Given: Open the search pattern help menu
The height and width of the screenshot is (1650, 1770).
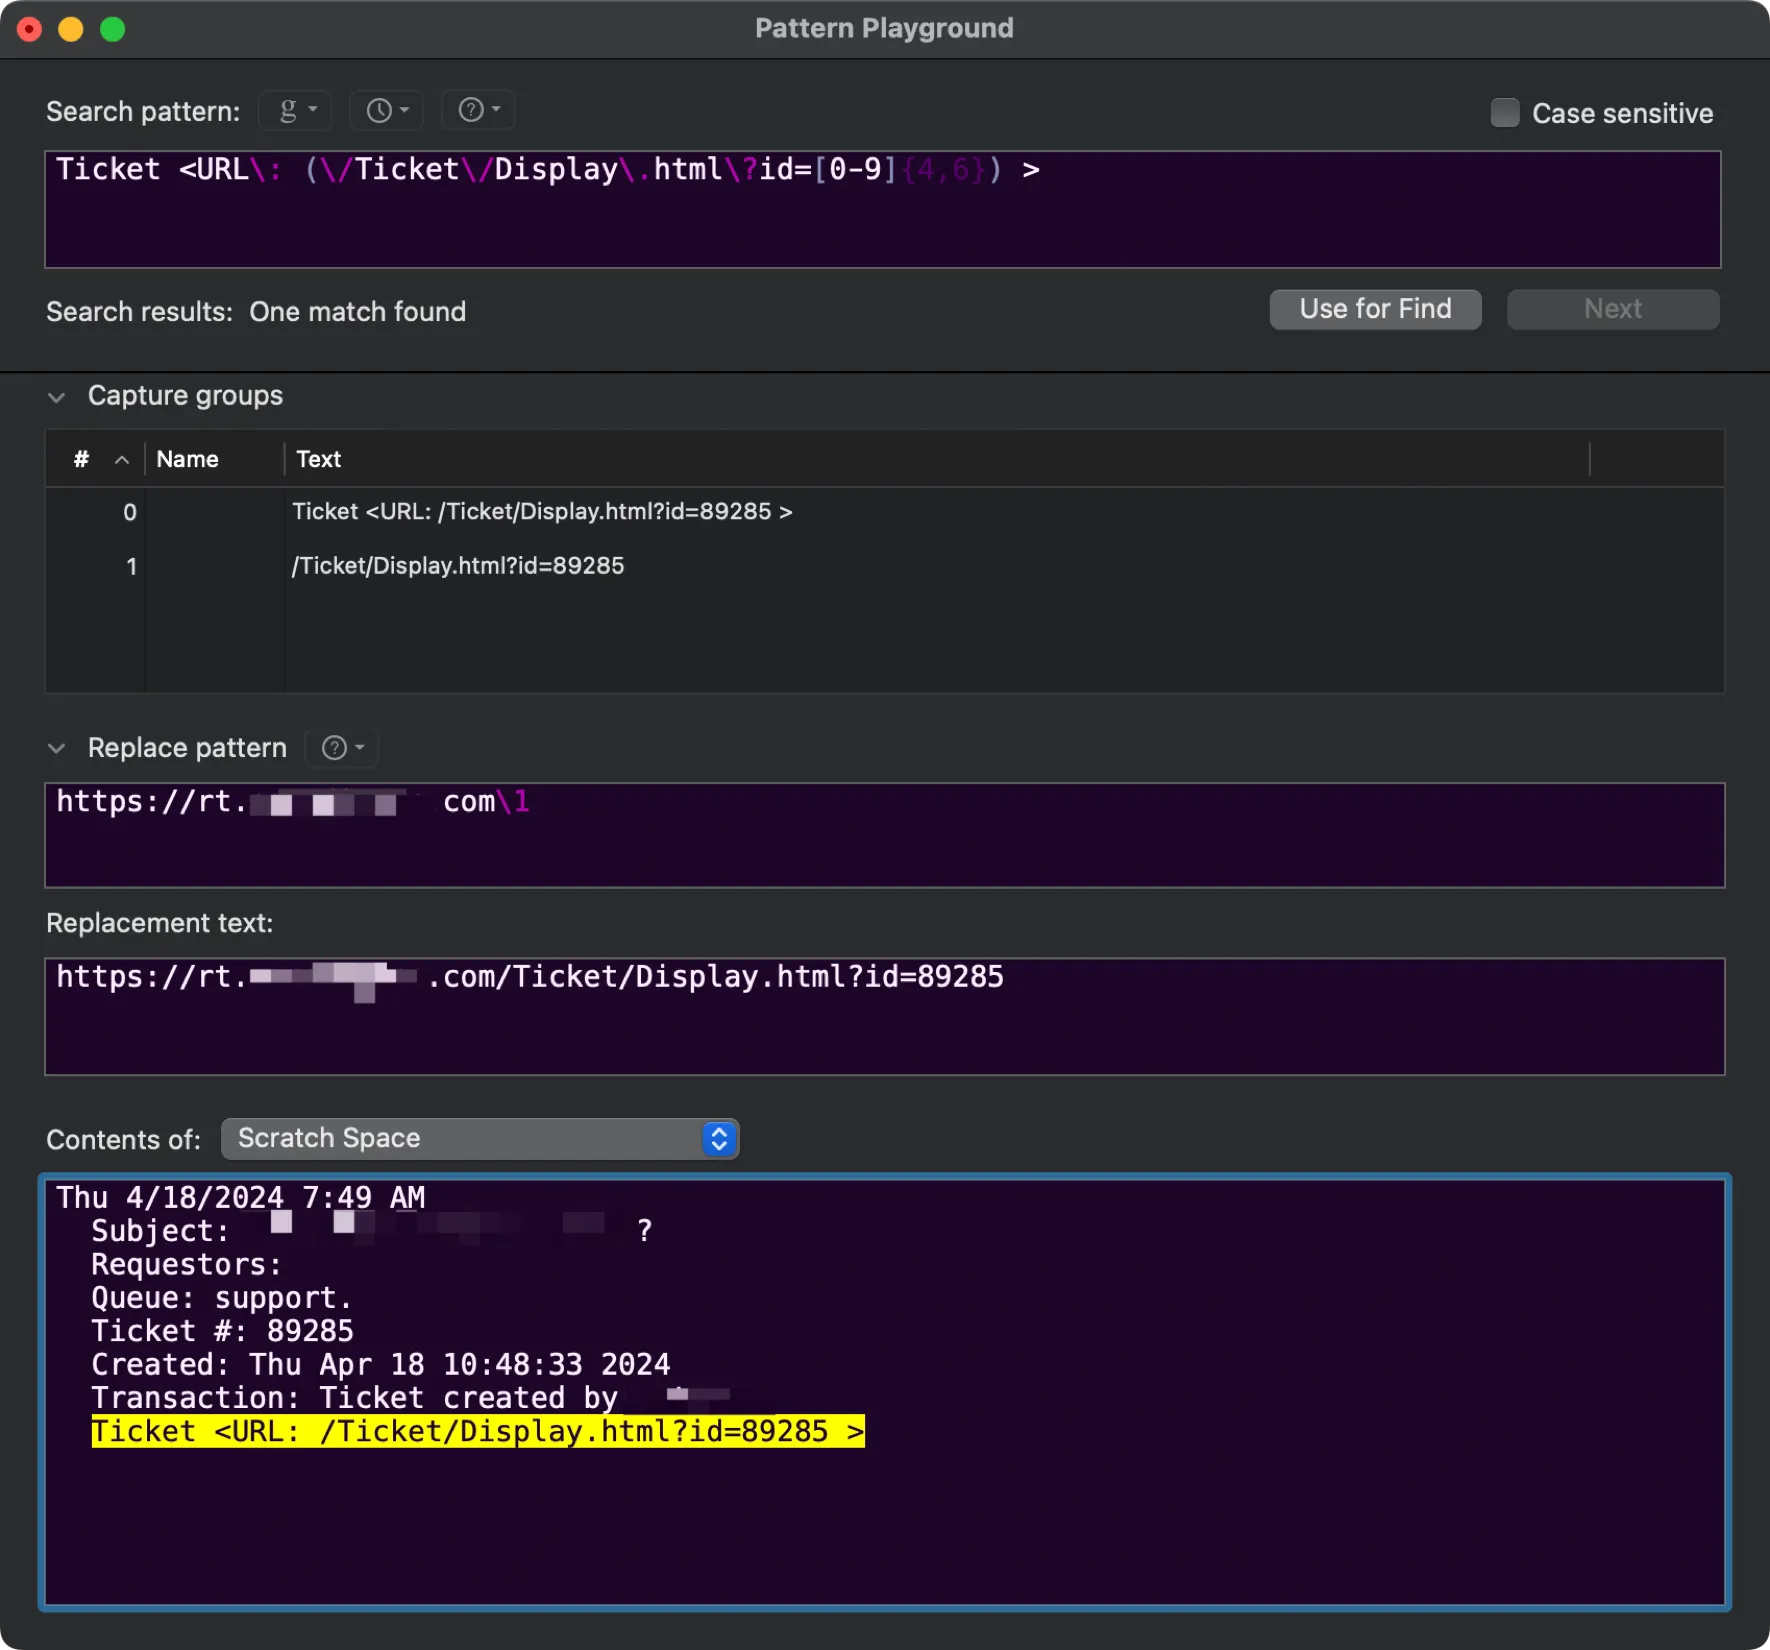Looking at the screenshot, I should coord(478,110).
